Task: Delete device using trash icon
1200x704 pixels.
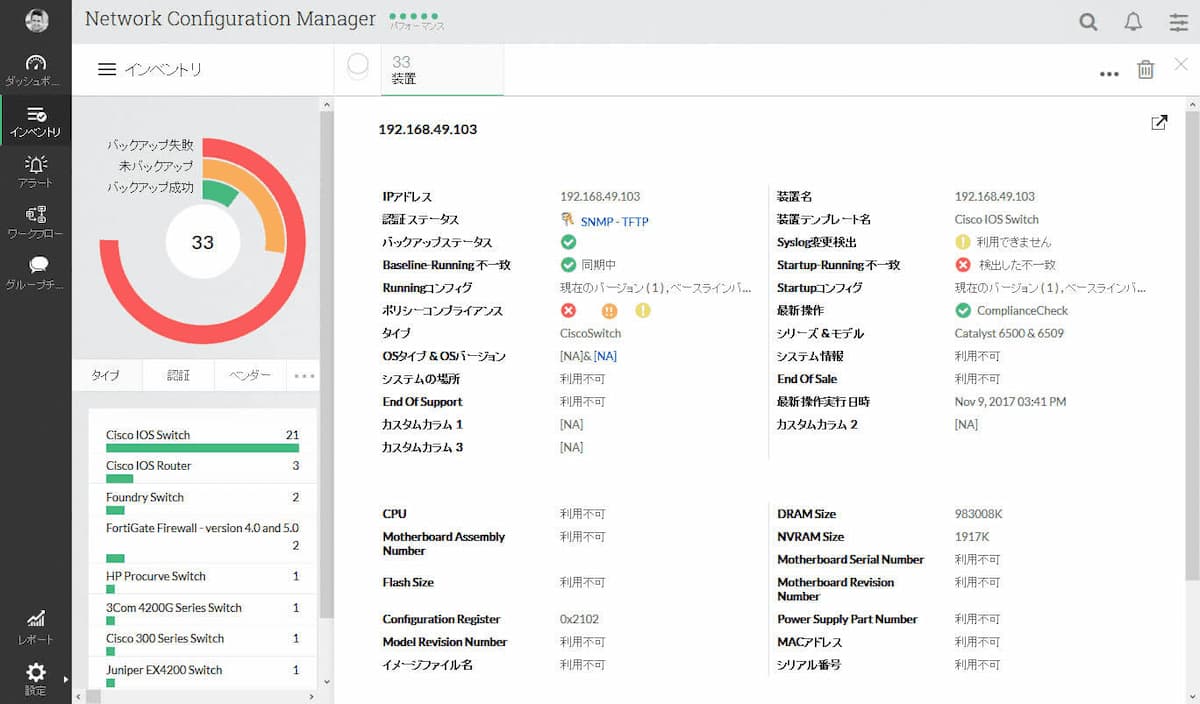Action: click(x=1145, y=70)
